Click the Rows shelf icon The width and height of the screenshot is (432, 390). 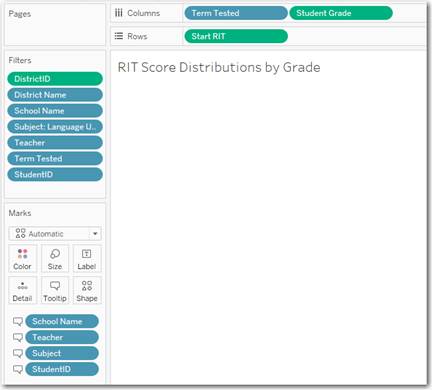(119, 36)
